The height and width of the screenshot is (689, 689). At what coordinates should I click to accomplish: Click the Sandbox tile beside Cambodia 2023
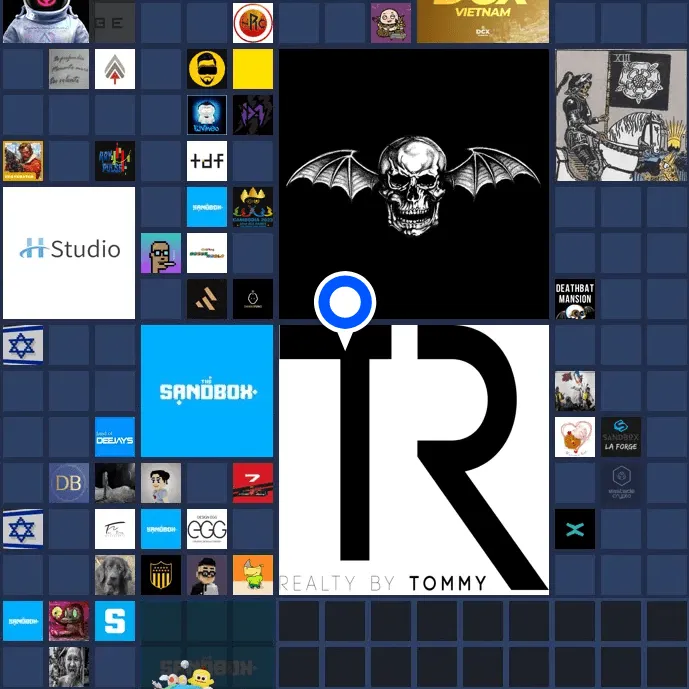207,207
